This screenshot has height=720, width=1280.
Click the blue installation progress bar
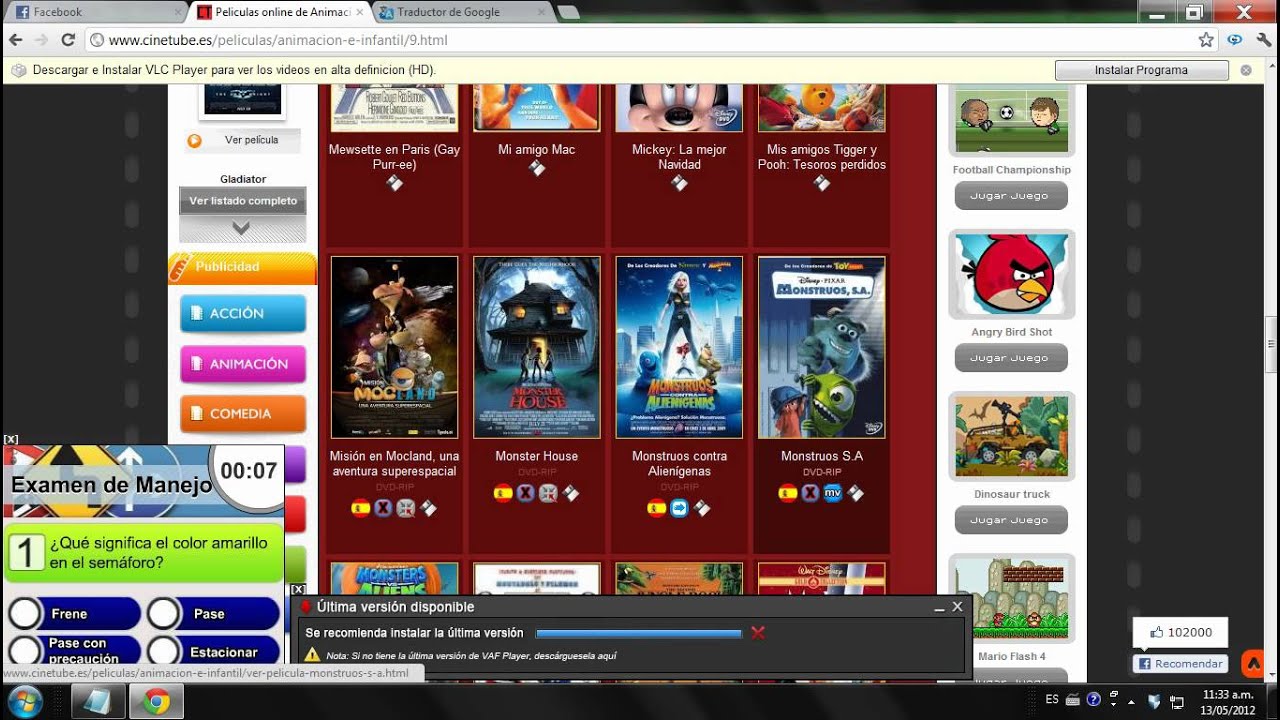click(x=639, y=633)
